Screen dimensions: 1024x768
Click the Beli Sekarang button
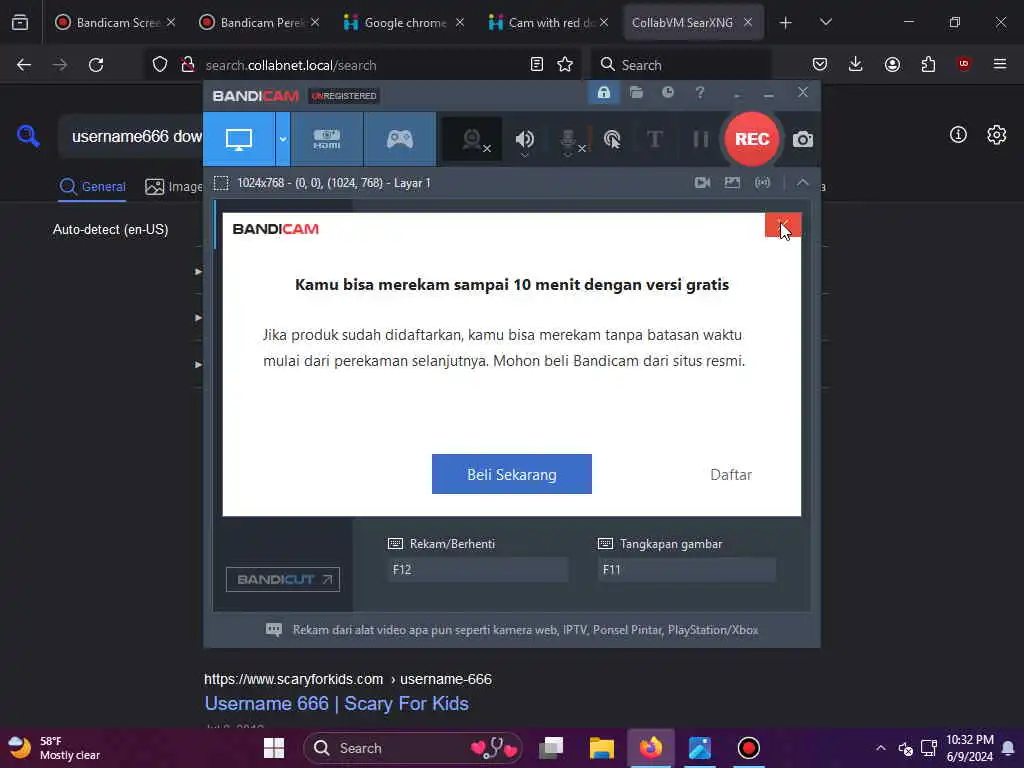point(511,474)
